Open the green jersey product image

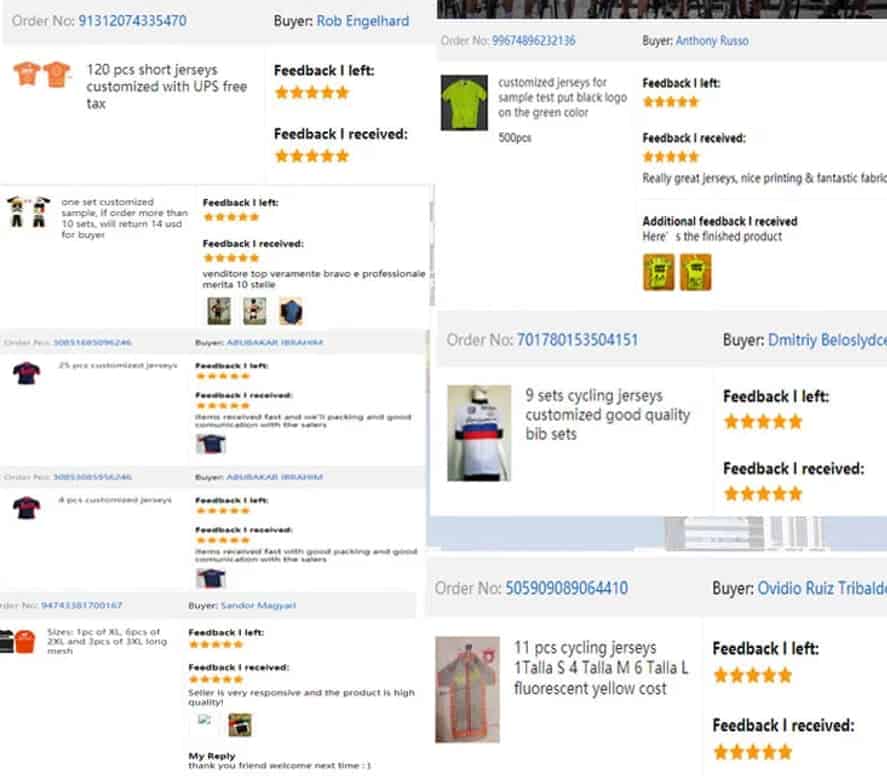(464, 102)
